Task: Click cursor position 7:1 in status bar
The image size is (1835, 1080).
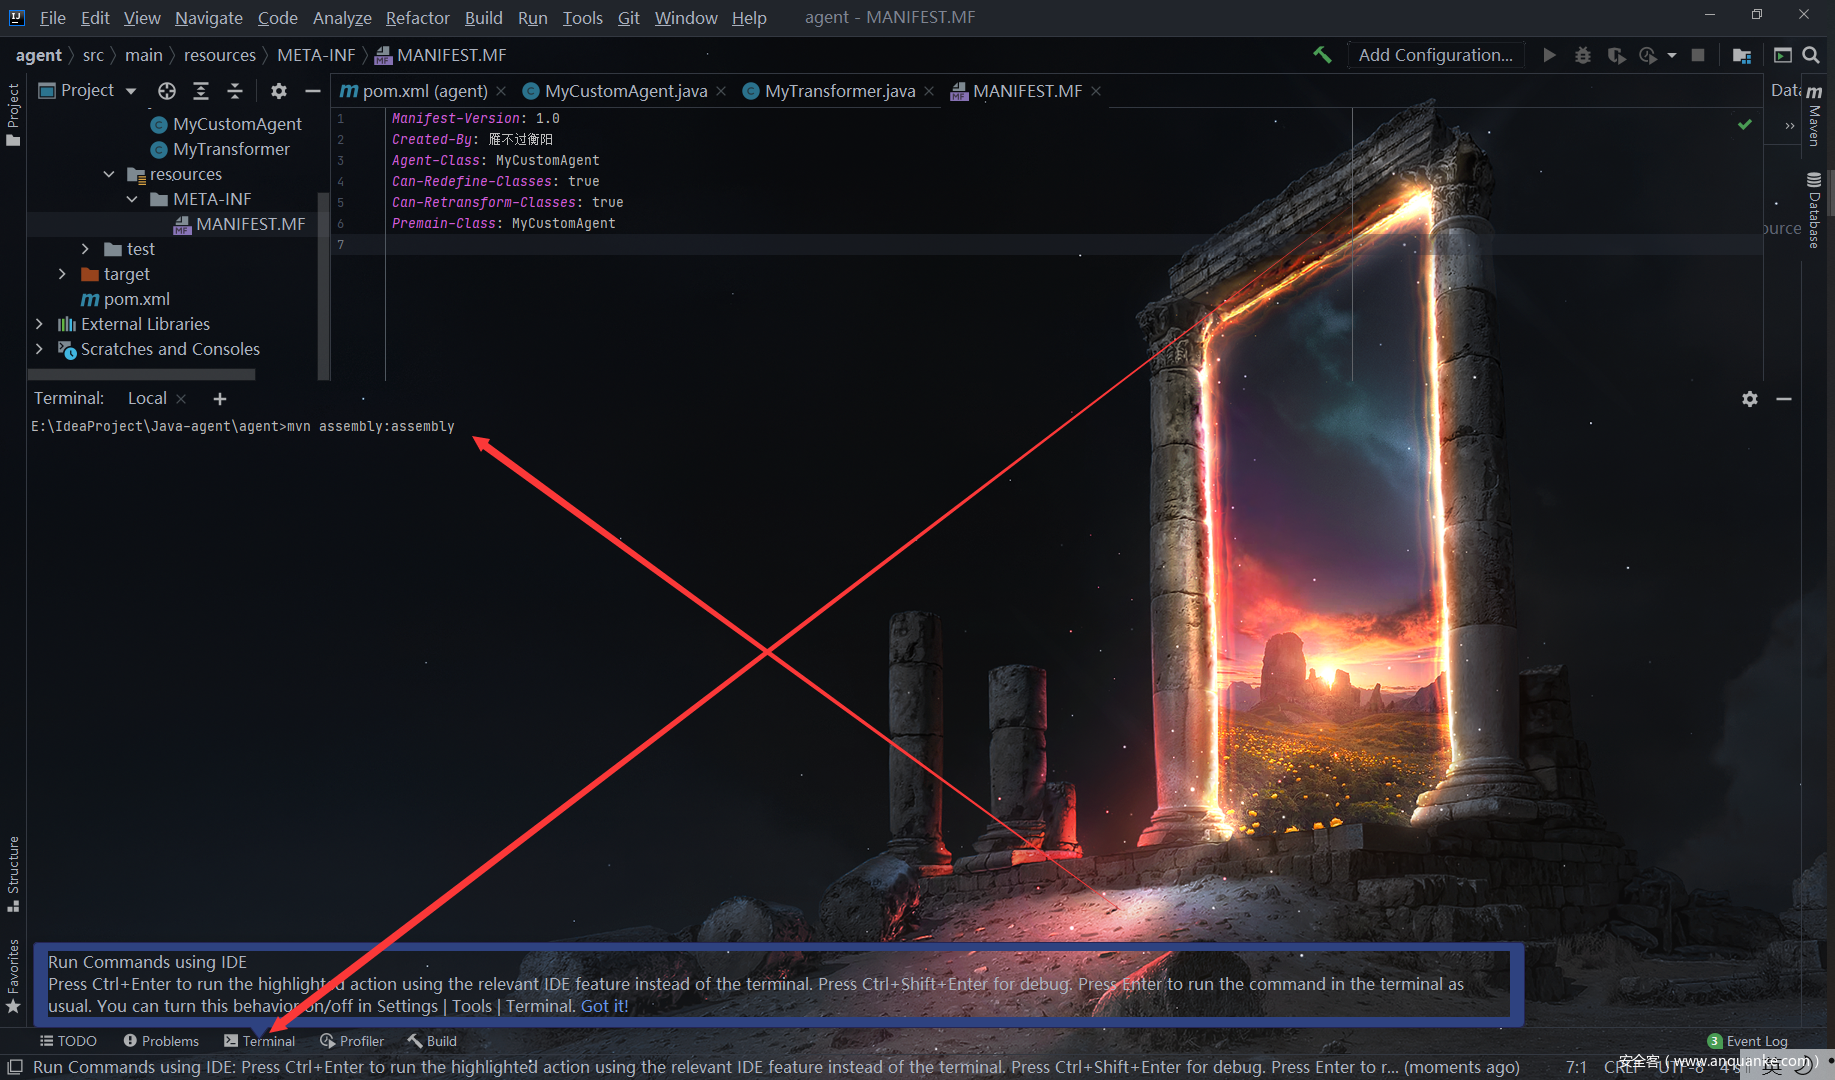Action: tap(1576, 1067)
